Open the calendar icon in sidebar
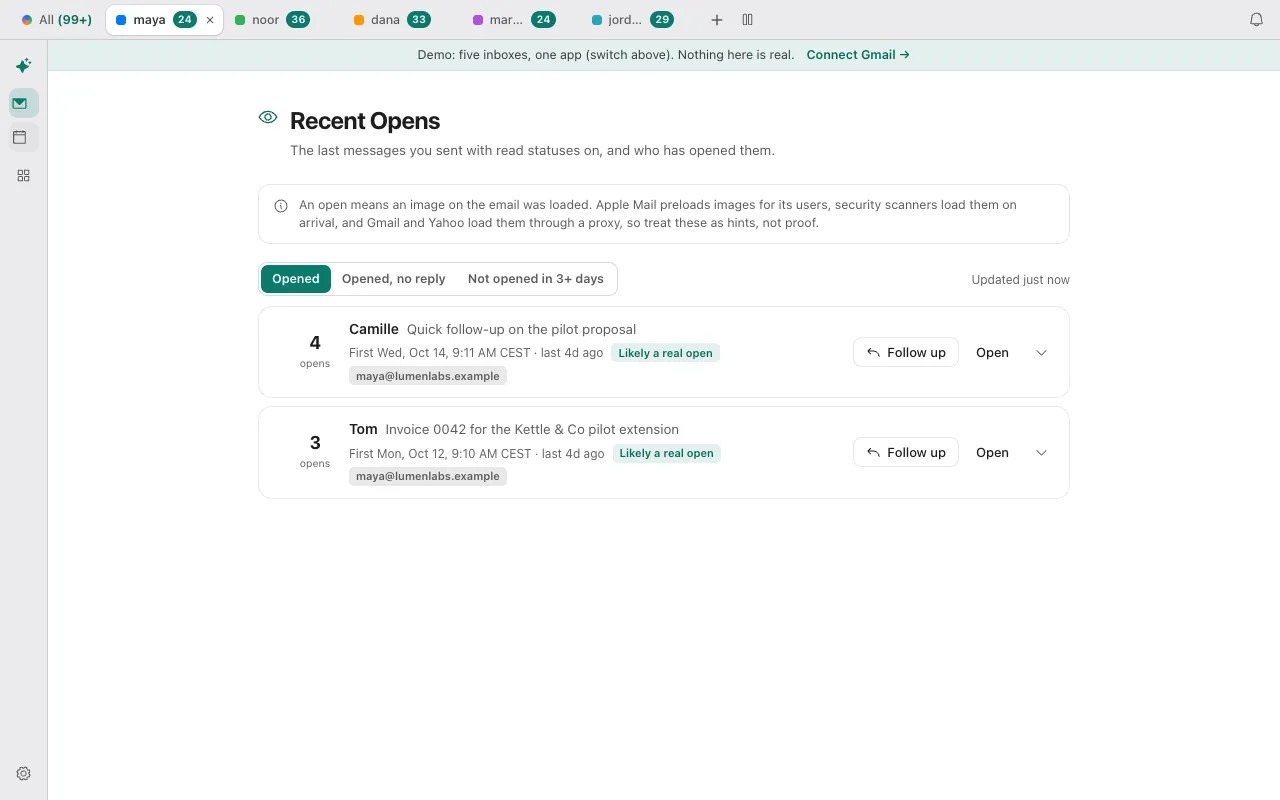Viewport: 1280px width, 800px height. (23, 138)
